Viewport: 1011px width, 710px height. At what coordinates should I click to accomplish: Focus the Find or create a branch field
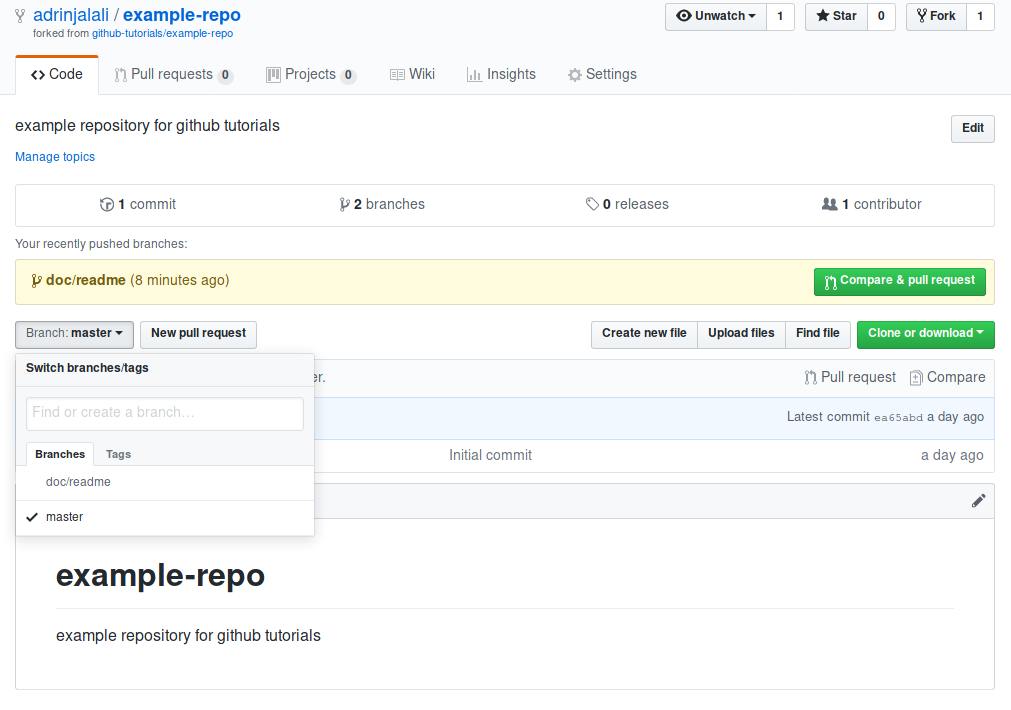tap(164, 413)
